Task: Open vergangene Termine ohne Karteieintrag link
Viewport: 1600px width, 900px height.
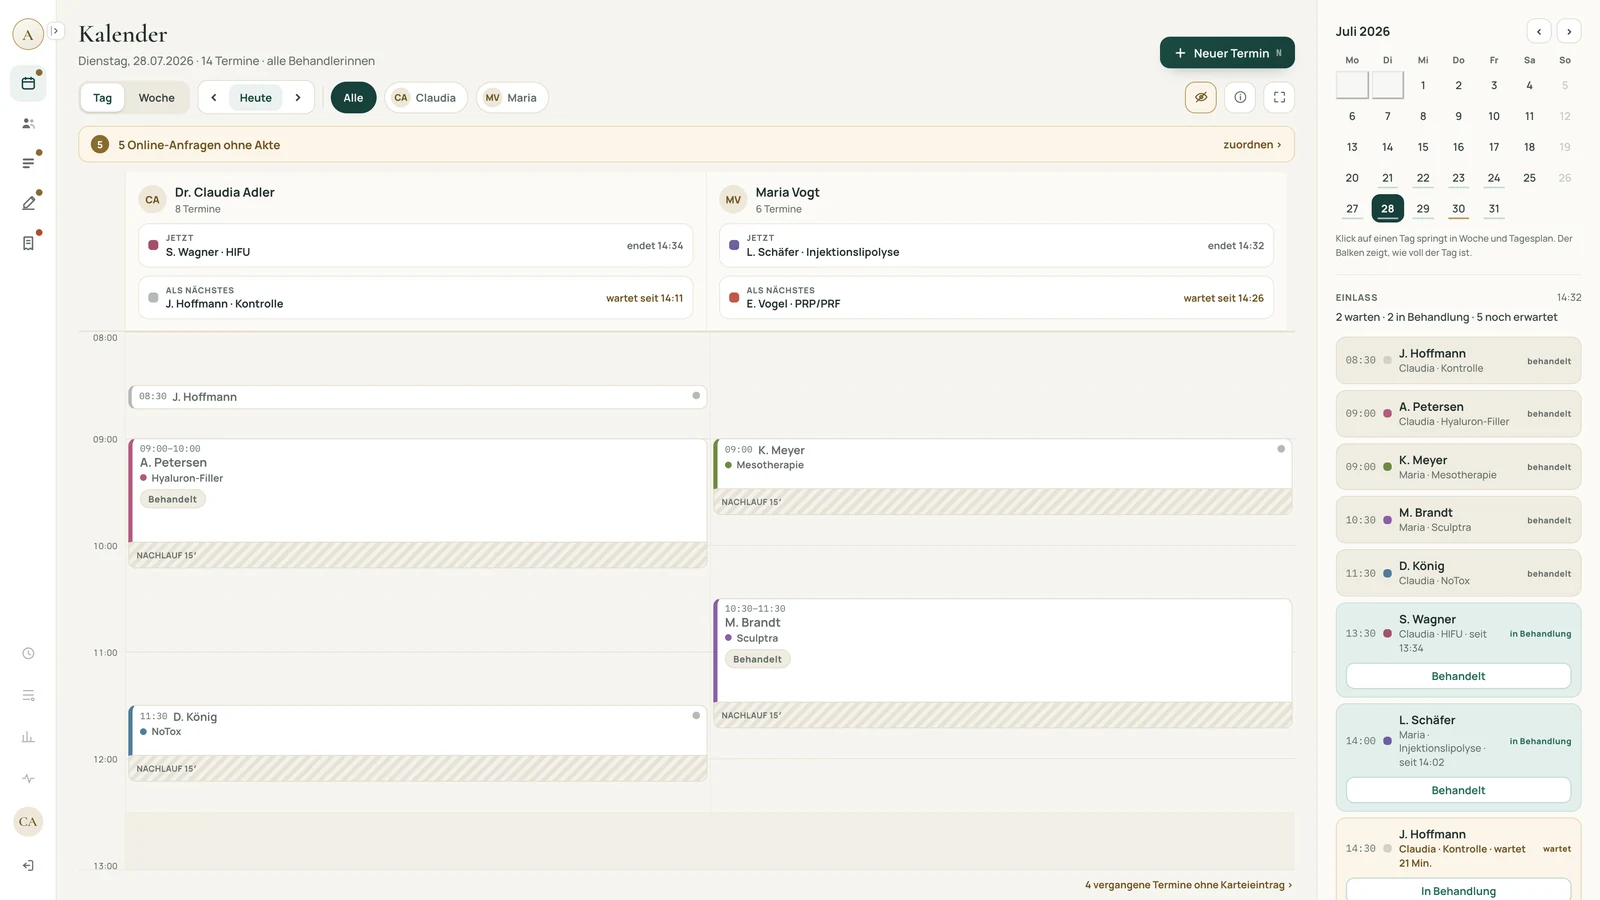Action: pos(1188,885)
